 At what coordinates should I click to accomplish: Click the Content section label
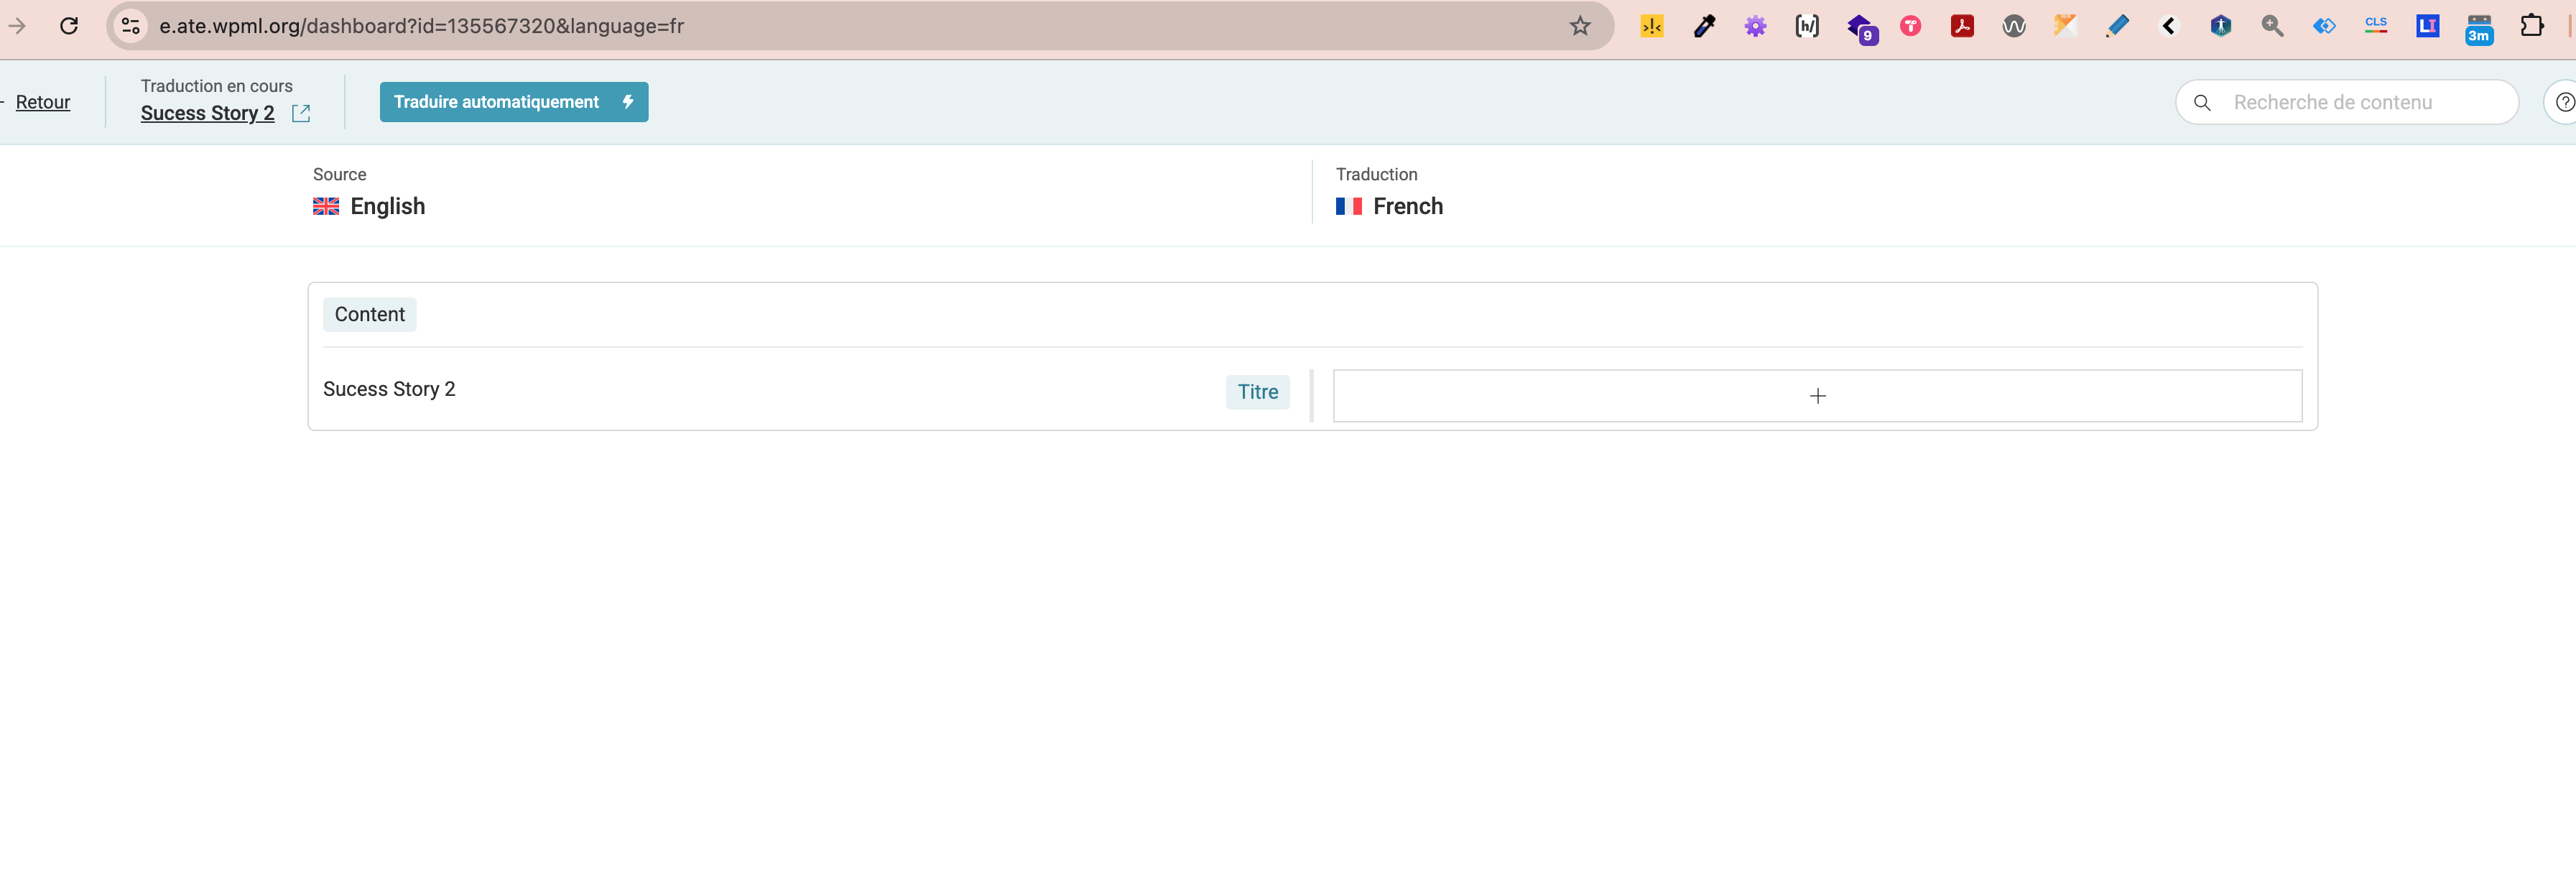(369, 314)
